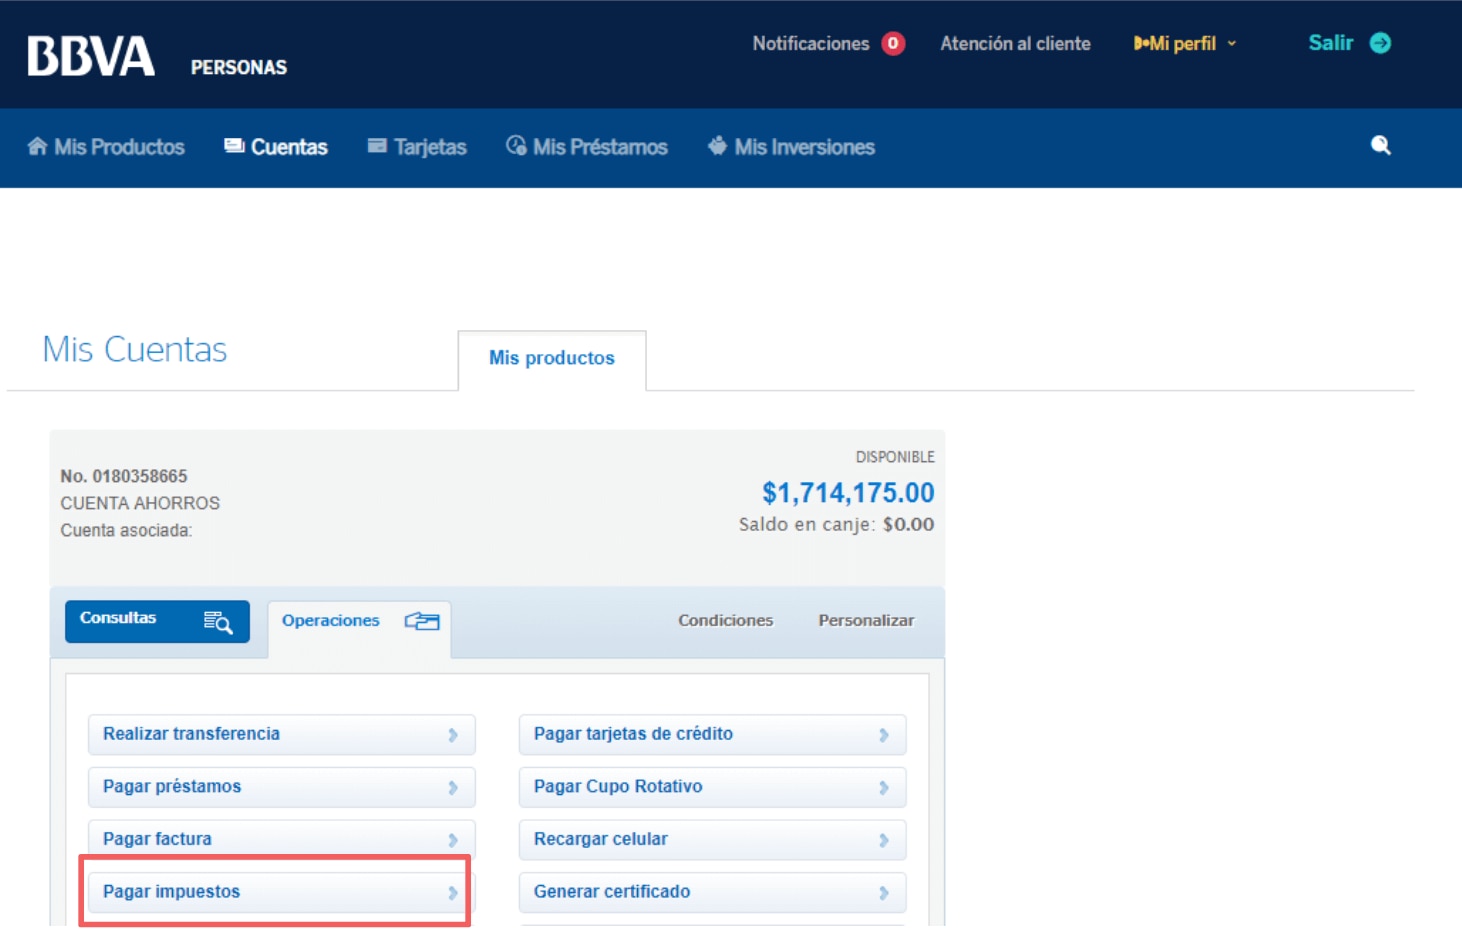1462x935 pixels.
Task: Select Pagar tarjetas de crédito
Action: (712, 734)
